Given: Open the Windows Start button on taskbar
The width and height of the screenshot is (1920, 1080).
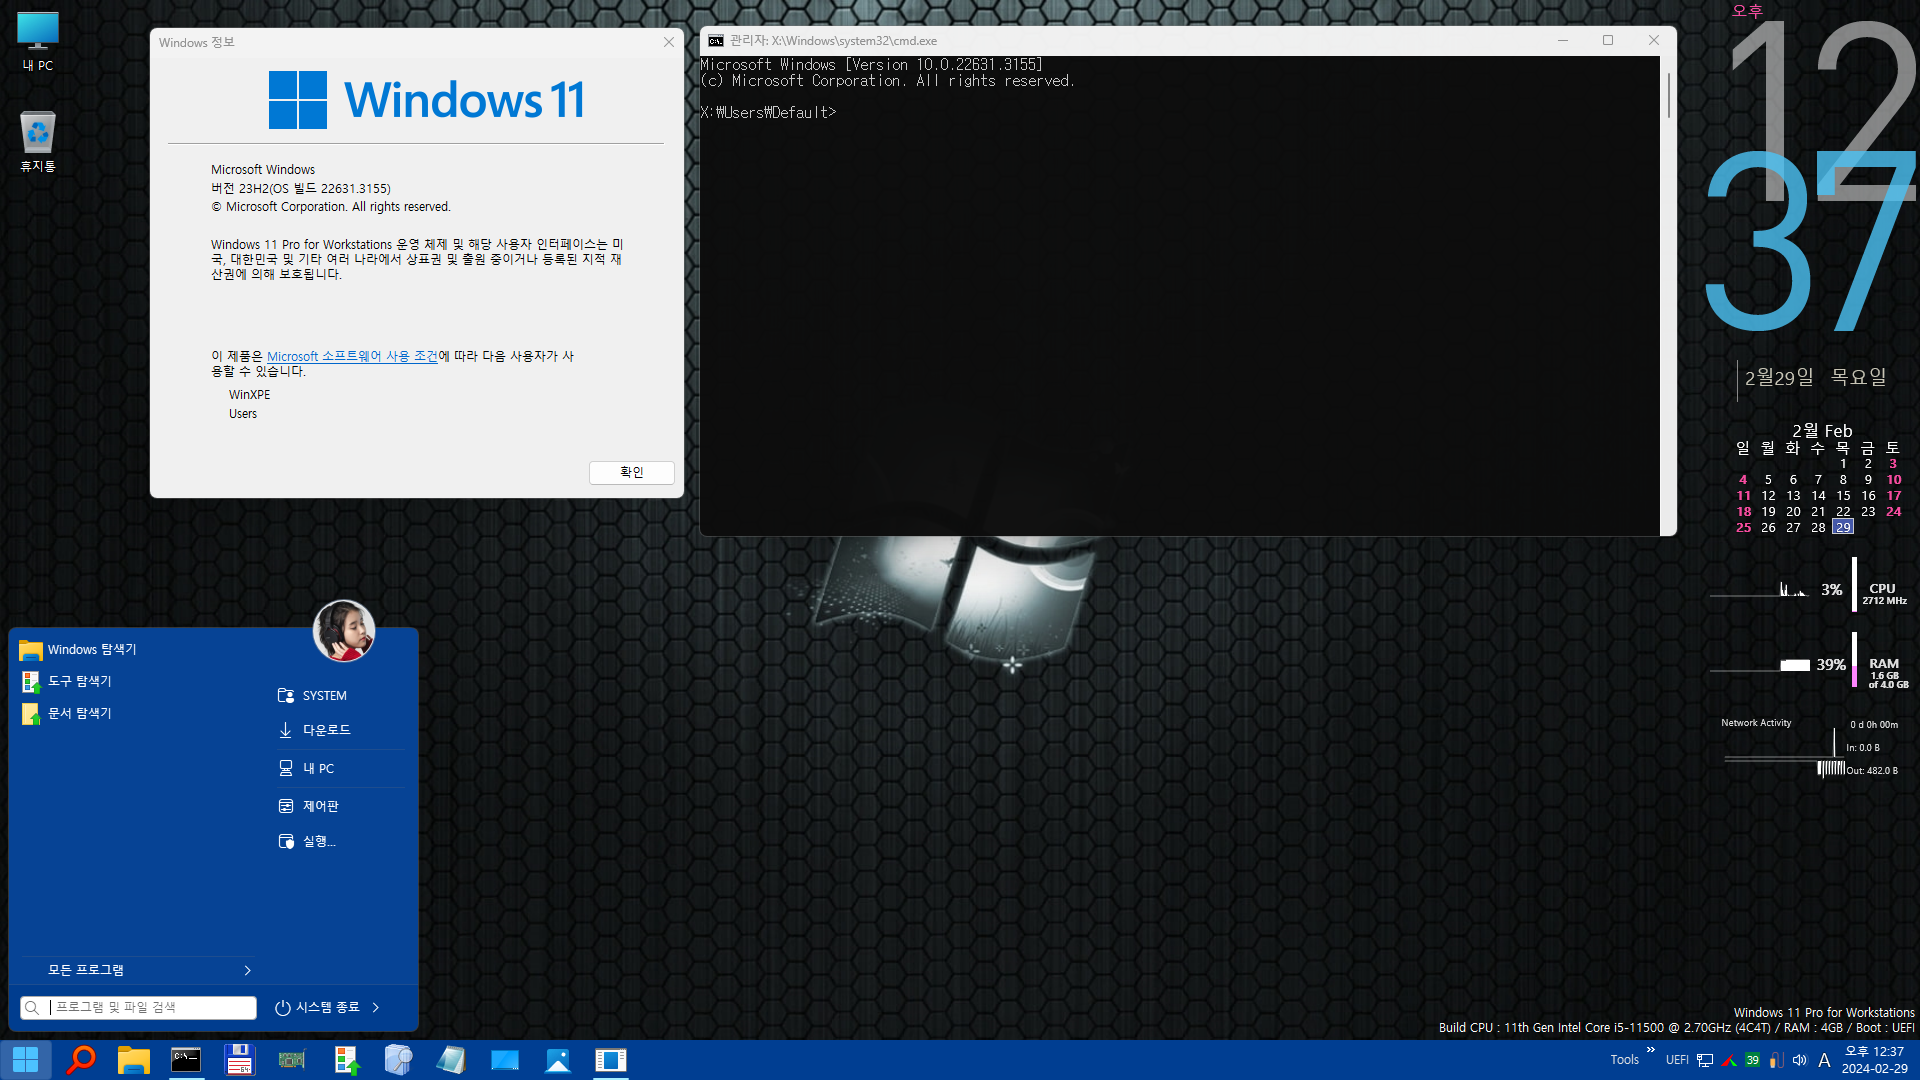Looking at the screenshot, I should (x=26, y=1060).
